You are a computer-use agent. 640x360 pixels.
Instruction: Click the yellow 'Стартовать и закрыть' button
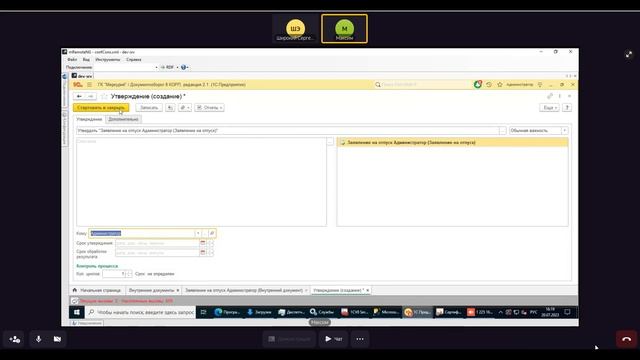pos(101,107)
